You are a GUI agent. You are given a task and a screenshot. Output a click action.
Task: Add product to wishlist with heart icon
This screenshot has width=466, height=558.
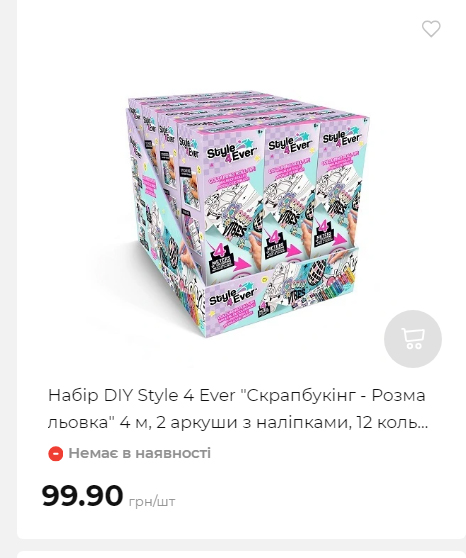point(431,29)
